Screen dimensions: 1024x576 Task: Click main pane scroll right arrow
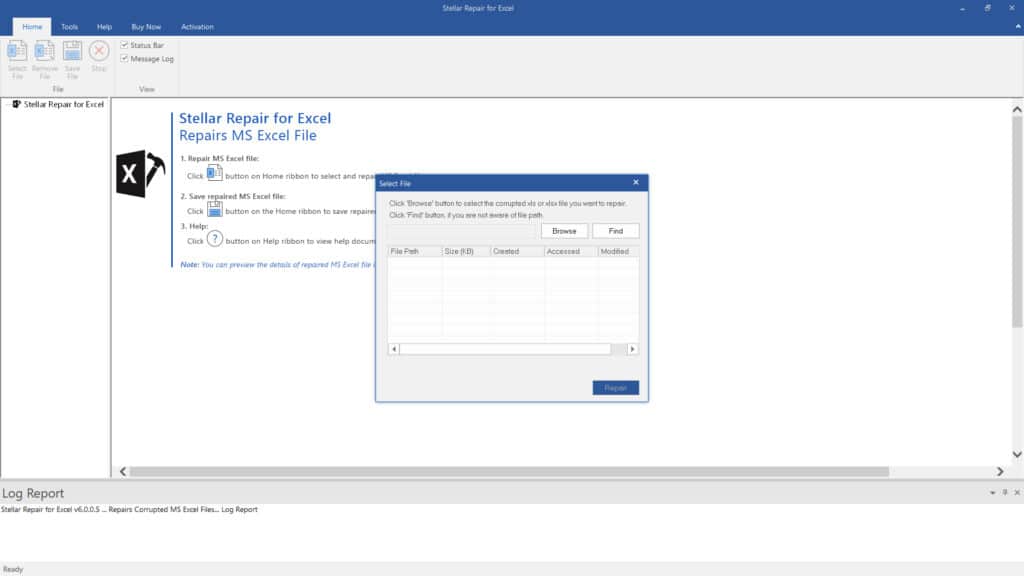[x=1000, y=472]
